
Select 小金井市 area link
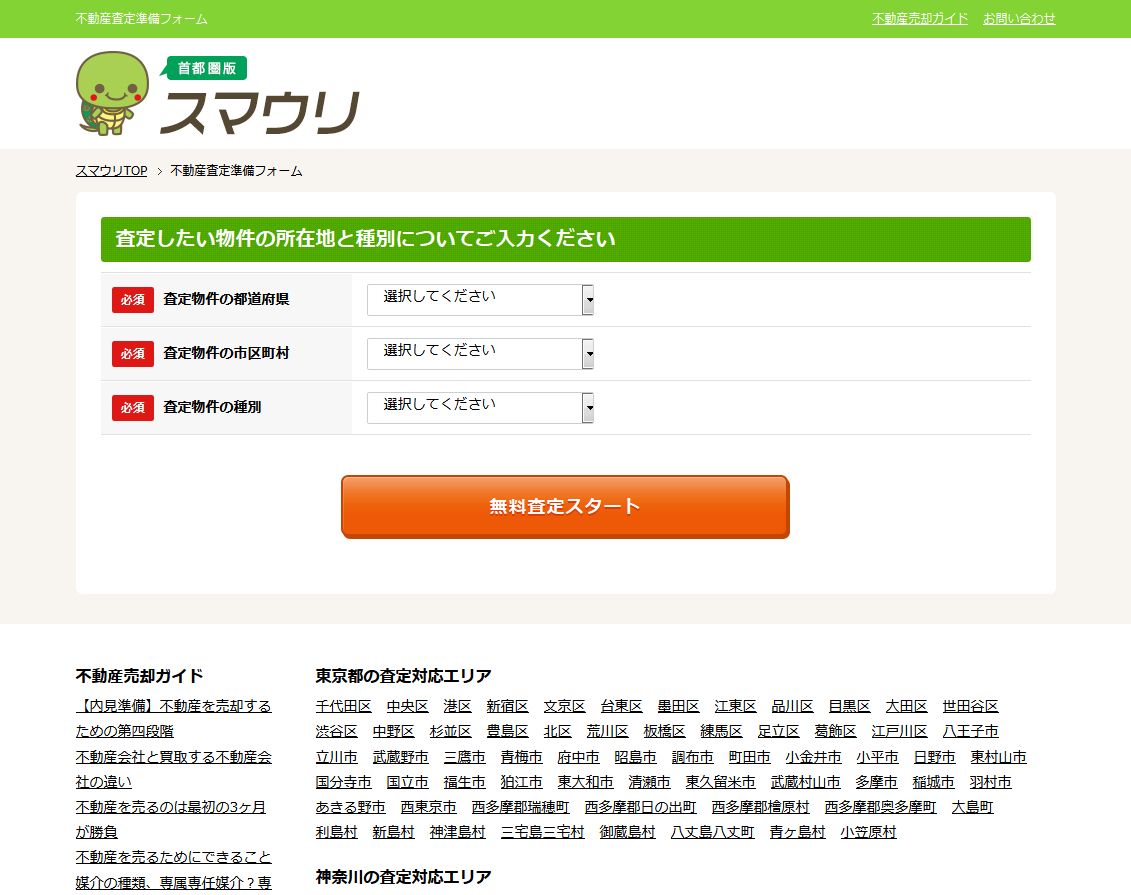click(813, 757)
